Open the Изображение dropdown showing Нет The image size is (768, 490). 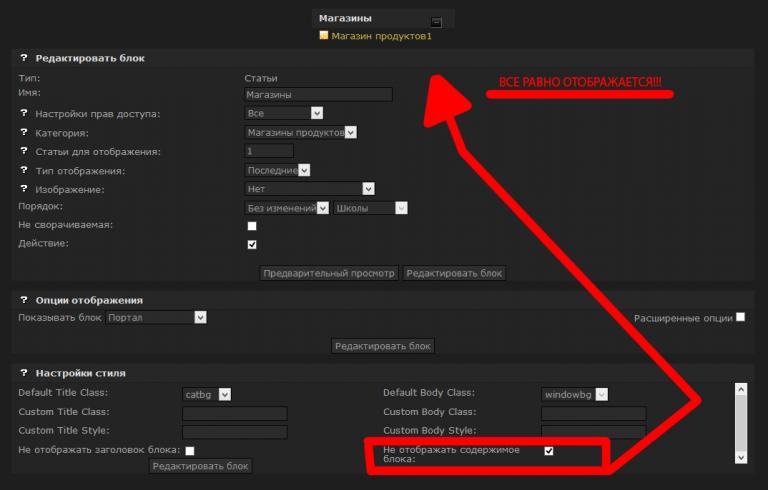tap(310, 189)
